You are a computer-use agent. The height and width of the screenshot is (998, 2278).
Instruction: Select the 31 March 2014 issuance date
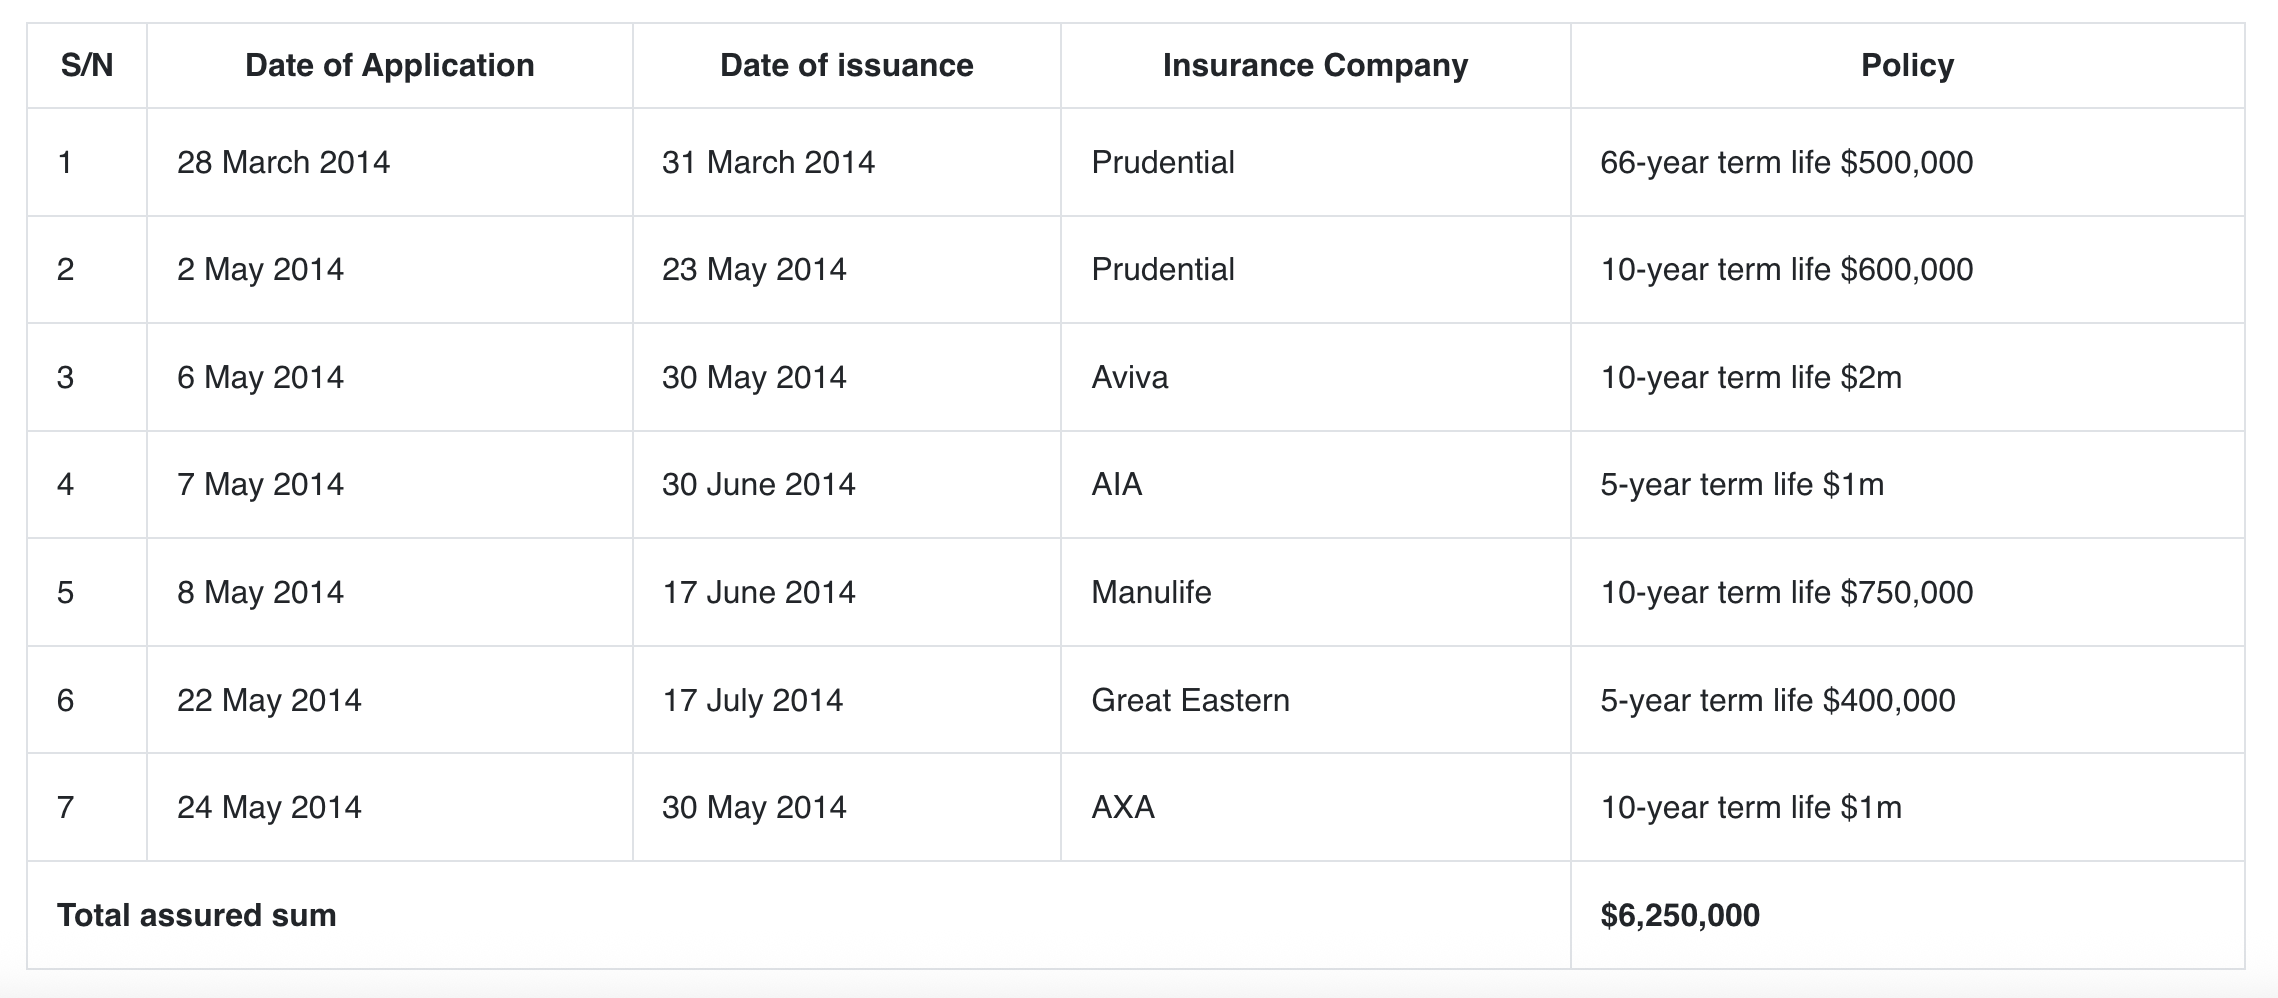pos(768,162)
